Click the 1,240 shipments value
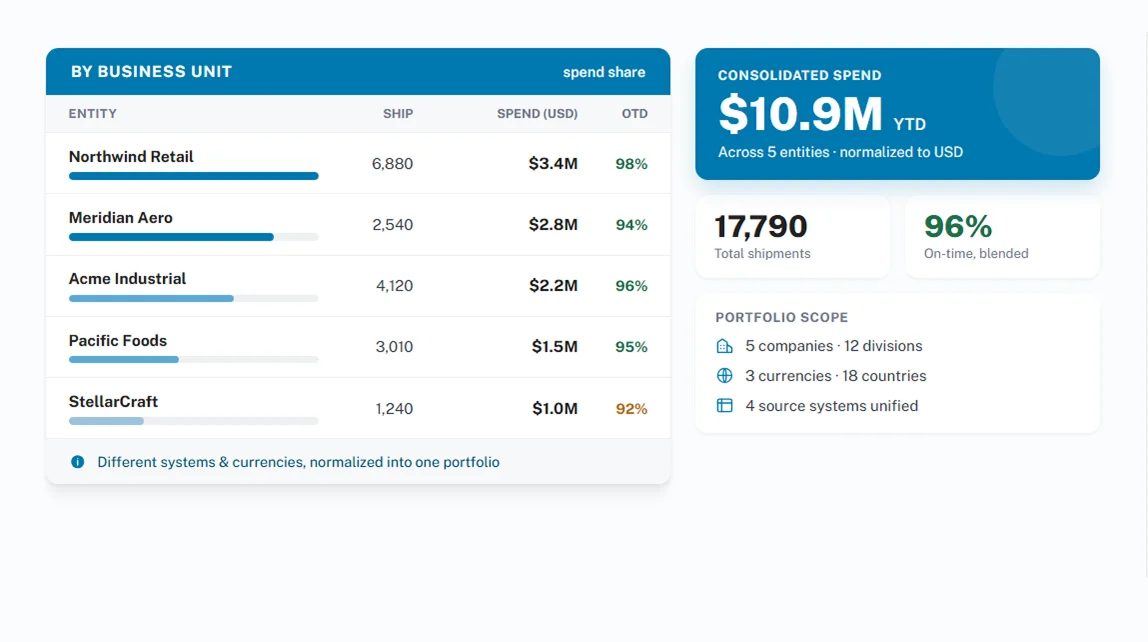Image resolution: width=1148 pixels, height=642 pixels. click(395, 408)
